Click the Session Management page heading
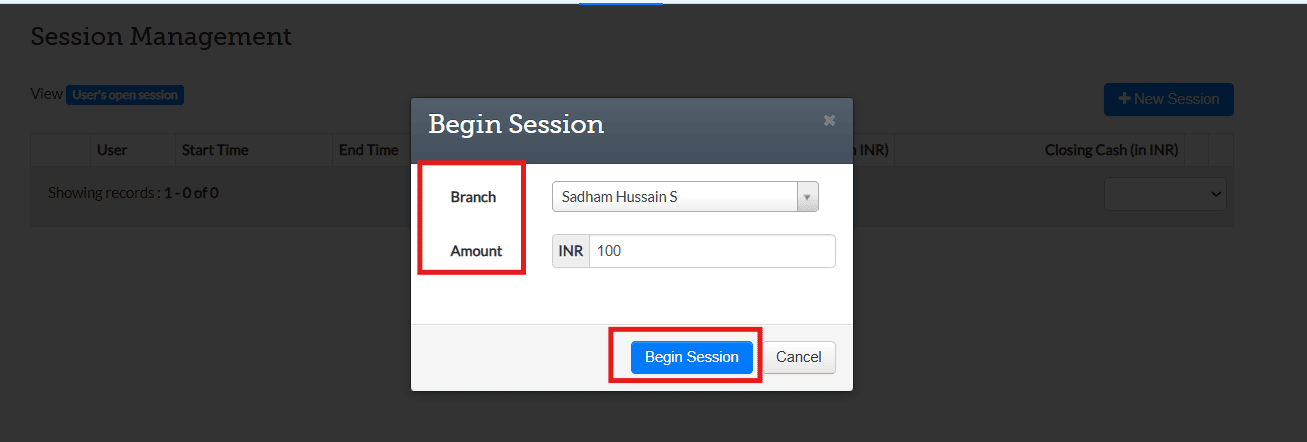The image size is (1307, 442). click(x=161, y=37)
